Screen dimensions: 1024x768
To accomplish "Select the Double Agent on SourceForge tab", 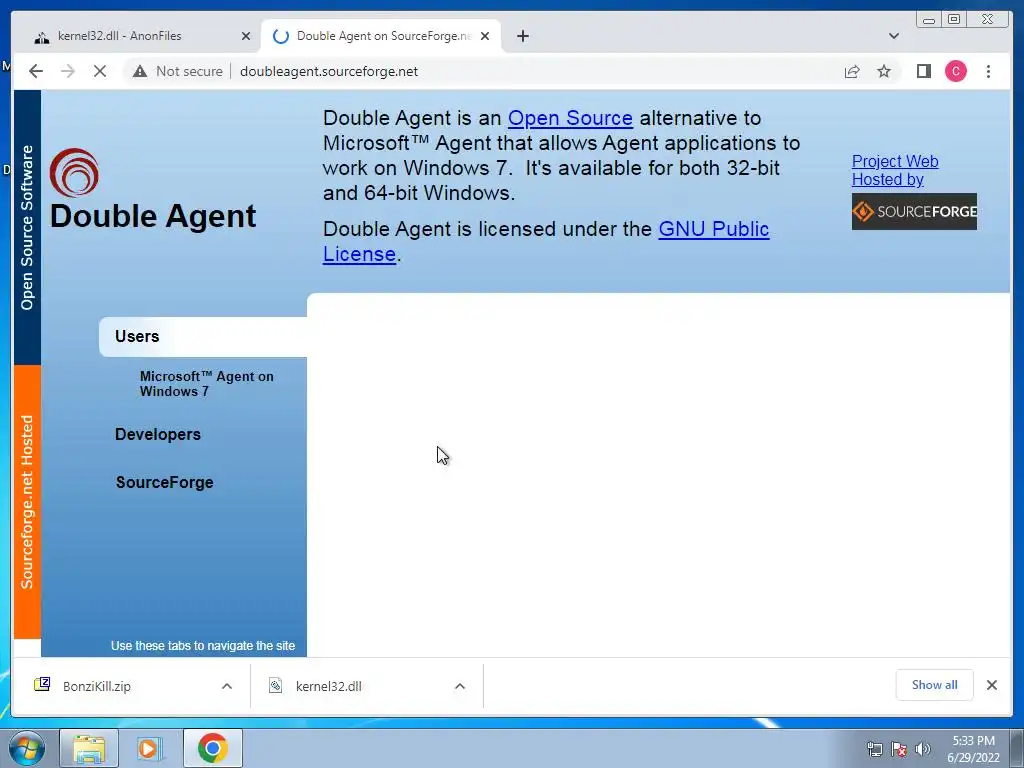I will pyautogui.click(x=381, y=36).
